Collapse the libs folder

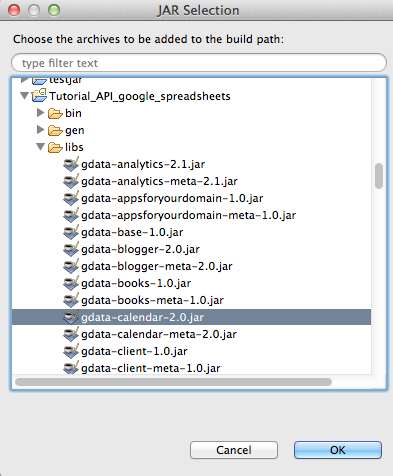point(41,147)
